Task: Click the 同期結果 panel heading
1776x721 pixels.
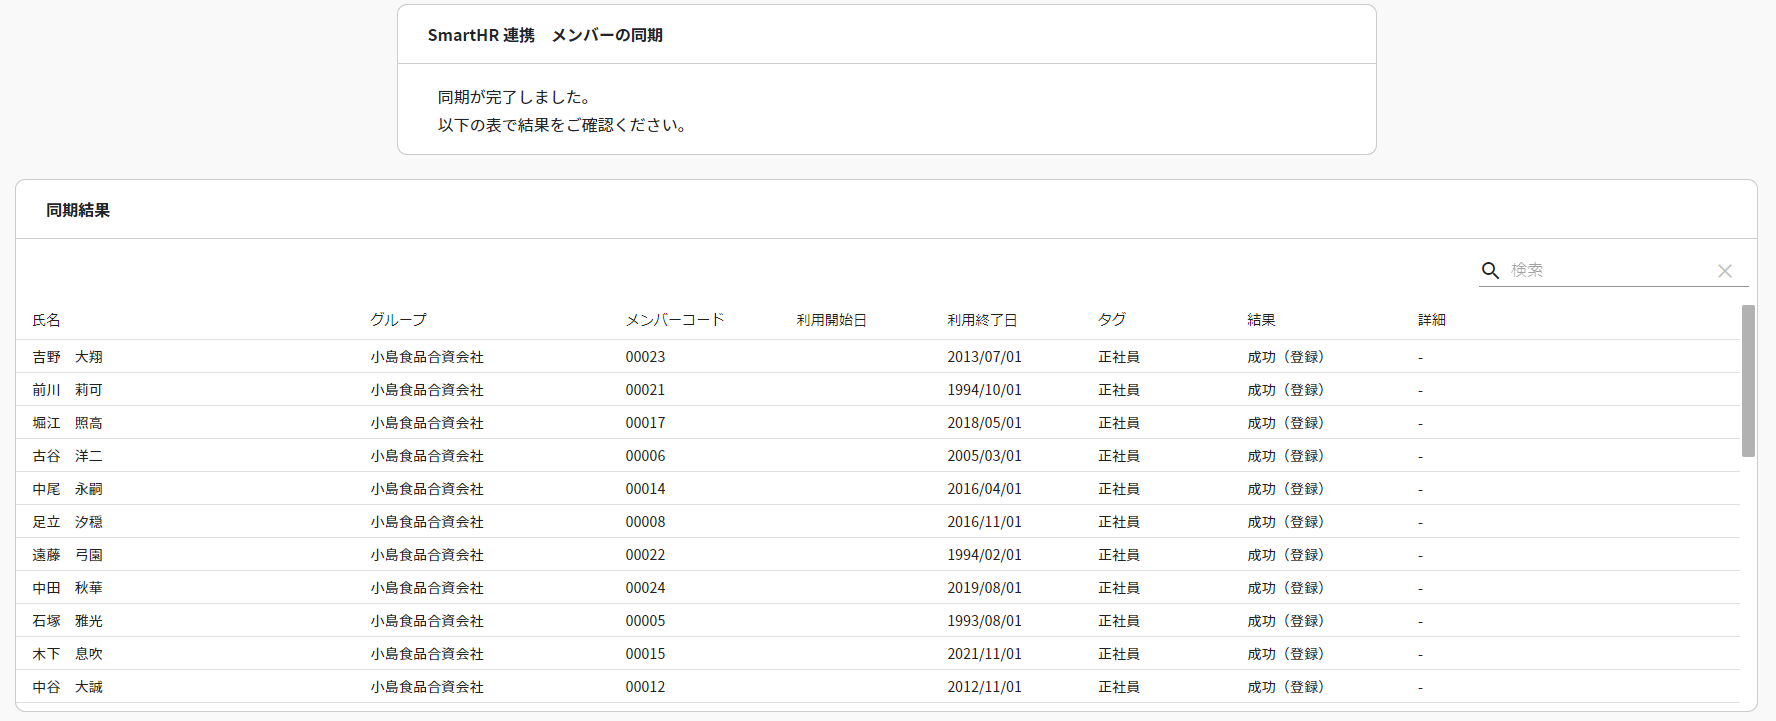Action: 78,210
